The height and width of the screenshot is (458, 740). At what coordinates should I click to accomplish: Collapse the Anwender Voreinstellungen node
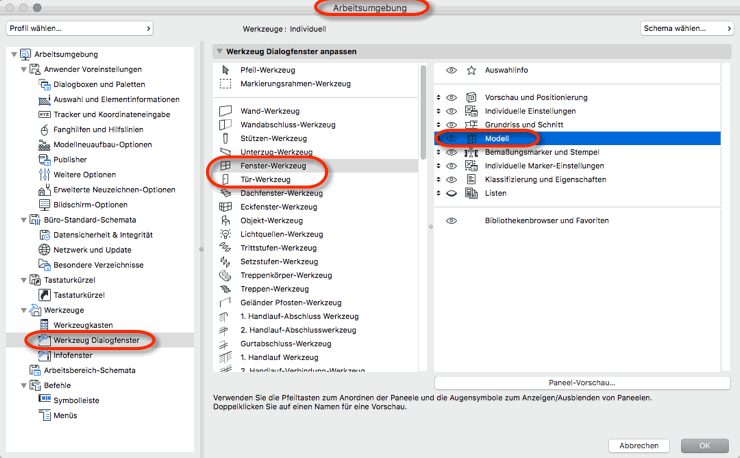point(24,69)
